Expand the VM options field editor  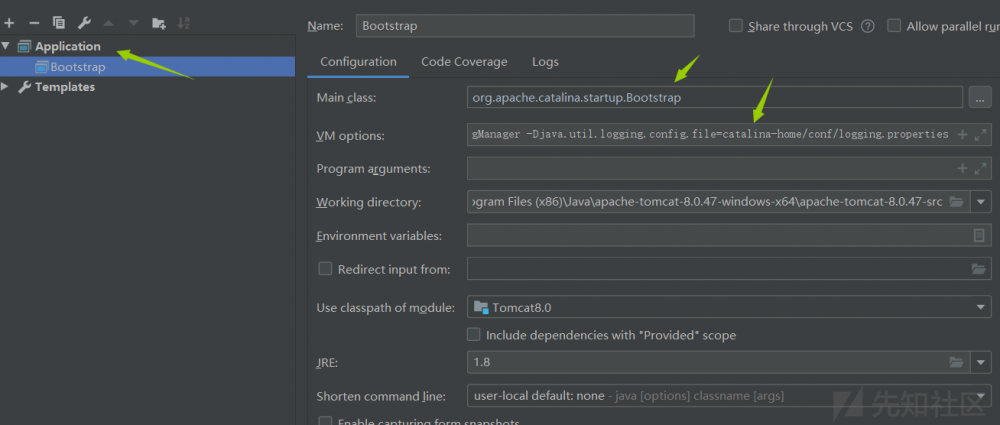tap(980, 134)
